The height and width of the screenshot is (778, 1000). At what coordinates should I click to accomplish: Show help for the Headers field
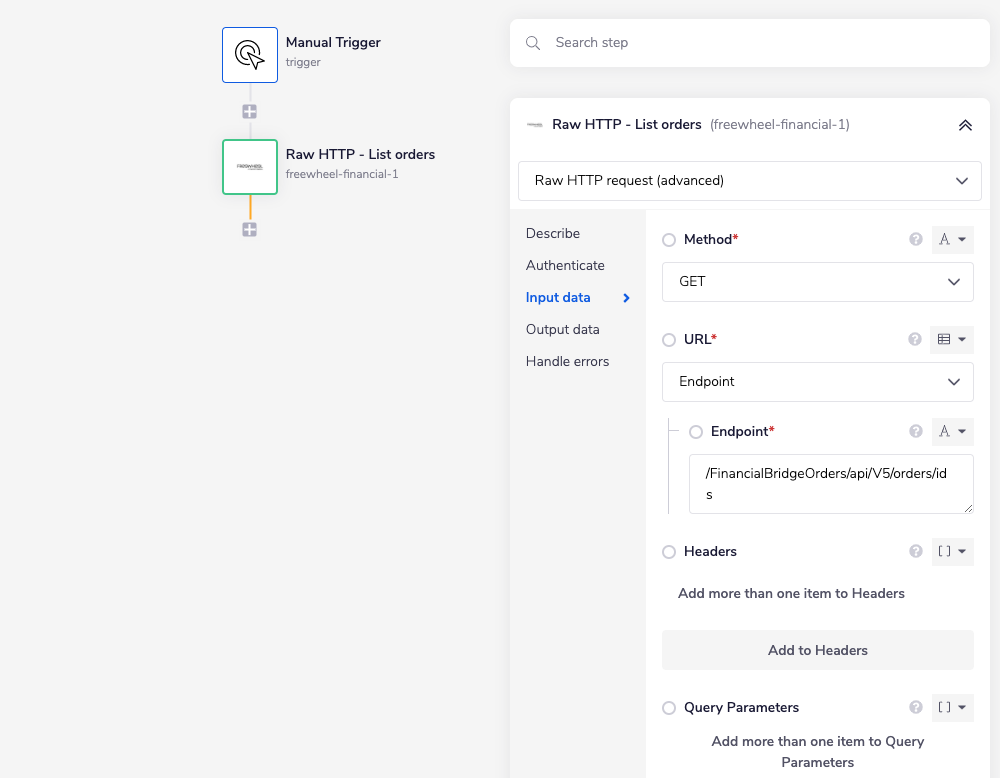tap(915, 552)
